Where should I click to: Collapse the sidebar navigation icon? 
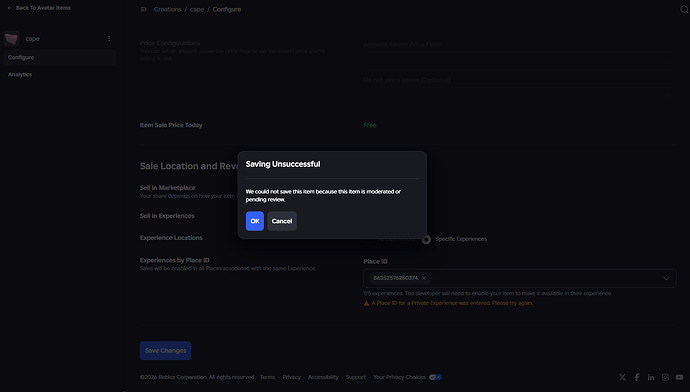click(x=143, y=9)
